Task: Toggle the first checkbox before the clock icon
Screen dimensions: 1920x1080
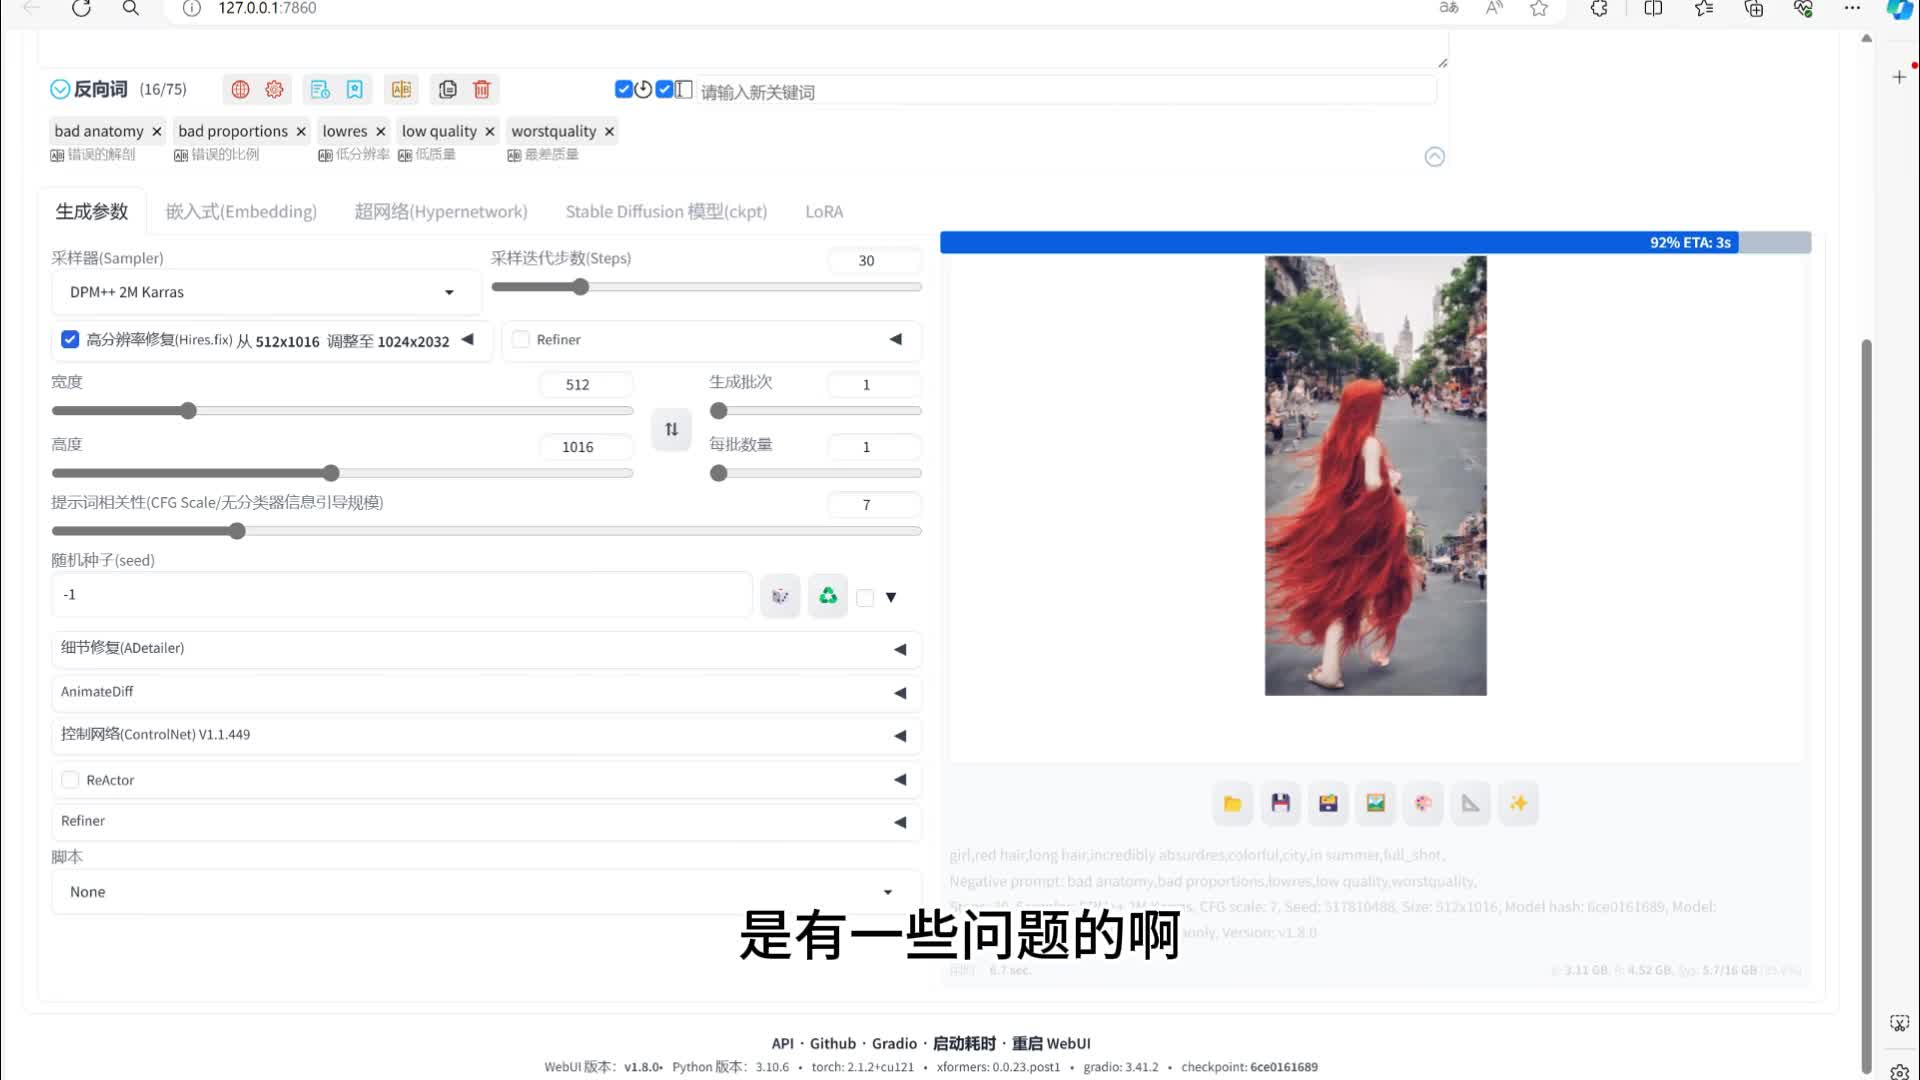Action: [x=624, y=89]
